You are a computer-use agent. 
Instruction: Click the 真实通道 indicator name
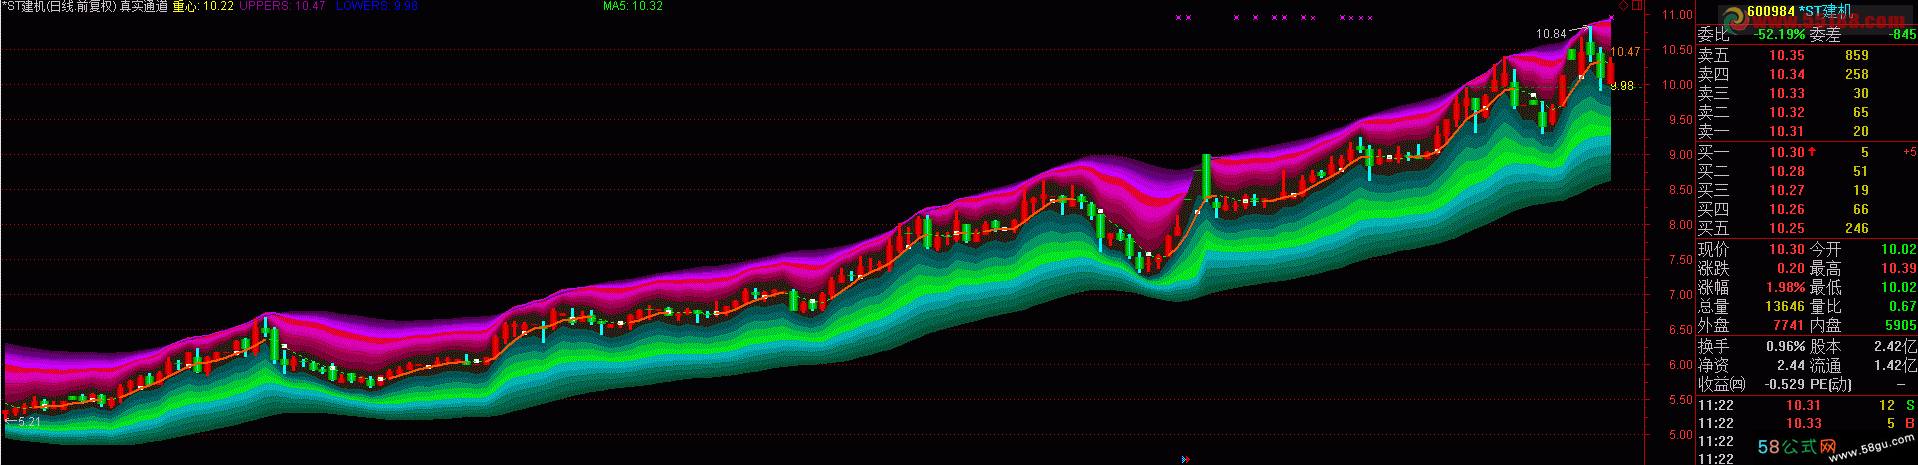[x=143, y=6]
